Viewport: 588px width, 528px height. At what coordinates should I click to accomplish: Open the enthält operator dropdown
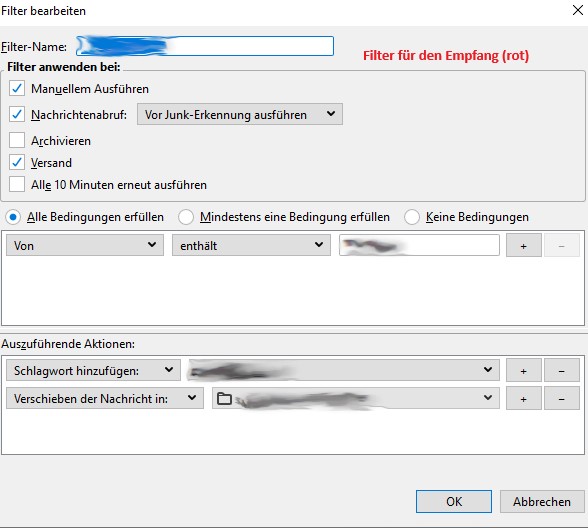(251, 245)
